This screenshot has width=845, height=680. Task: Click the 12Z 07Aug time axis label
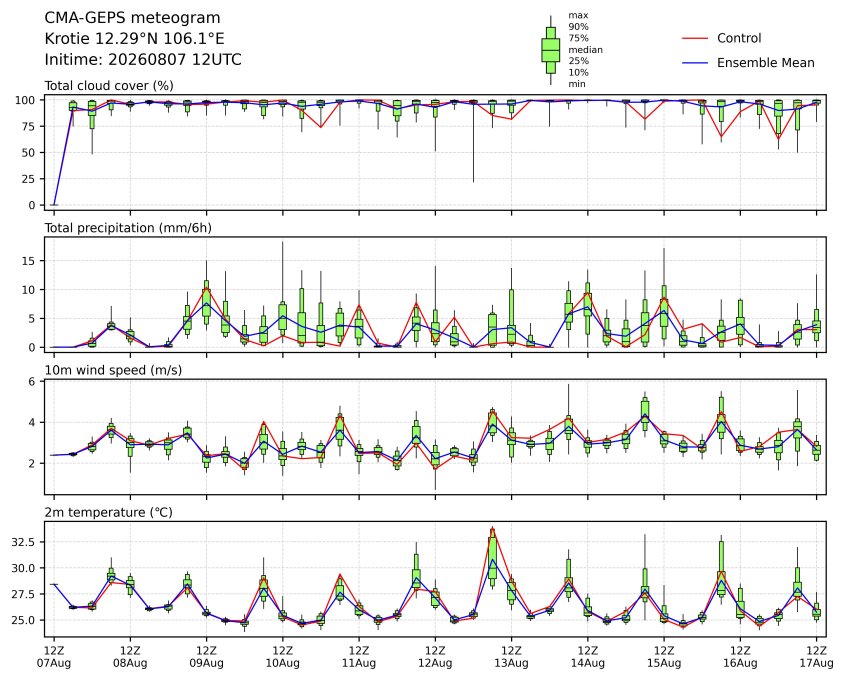54,657
